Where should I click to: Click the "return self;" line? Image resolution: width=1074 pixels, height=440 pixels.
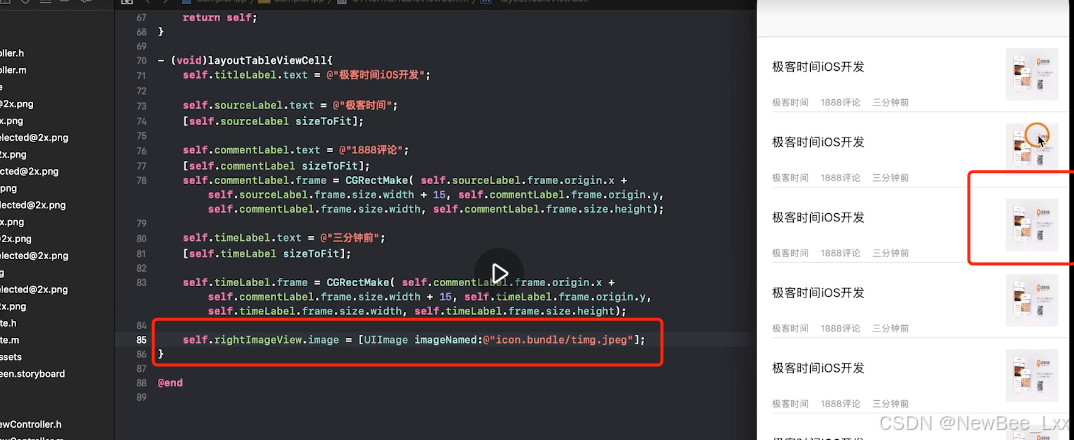(x=219, y=17)
